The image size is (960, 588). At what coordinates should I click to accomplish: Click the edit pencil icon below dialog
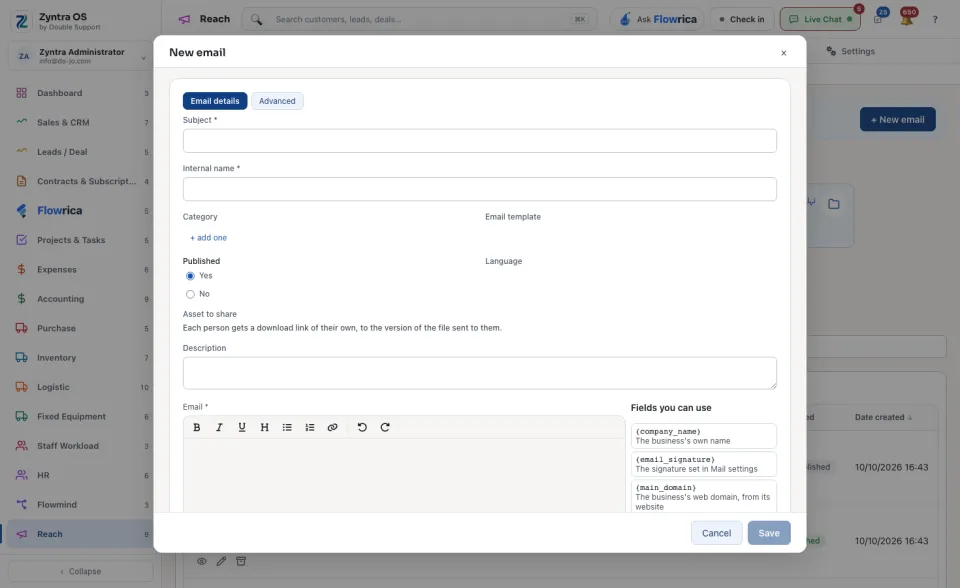coord(221,561)
